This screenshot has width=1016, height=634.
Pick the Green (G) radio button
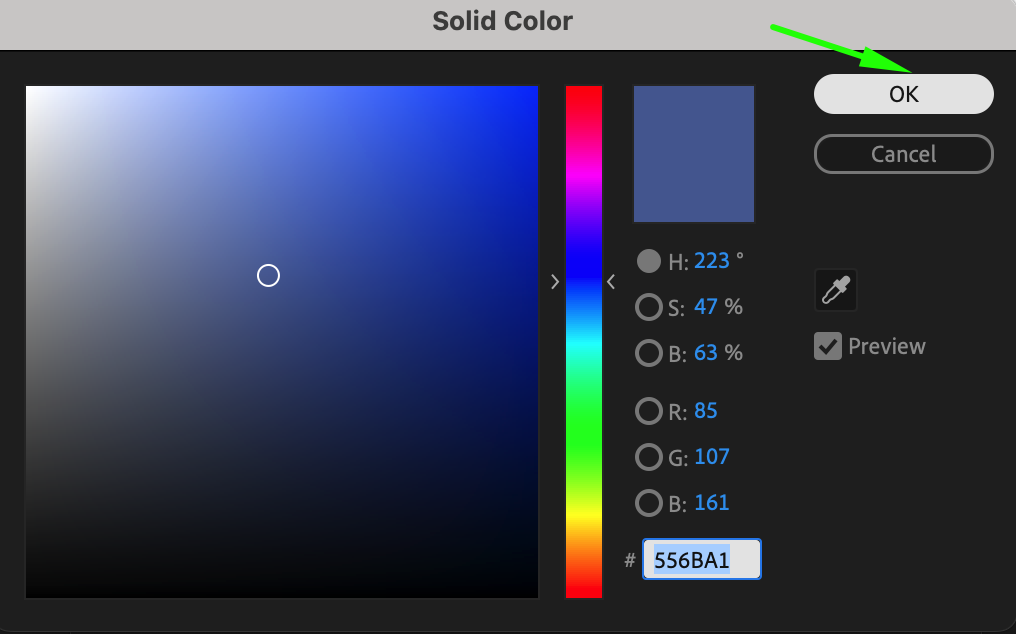point(649,457)
